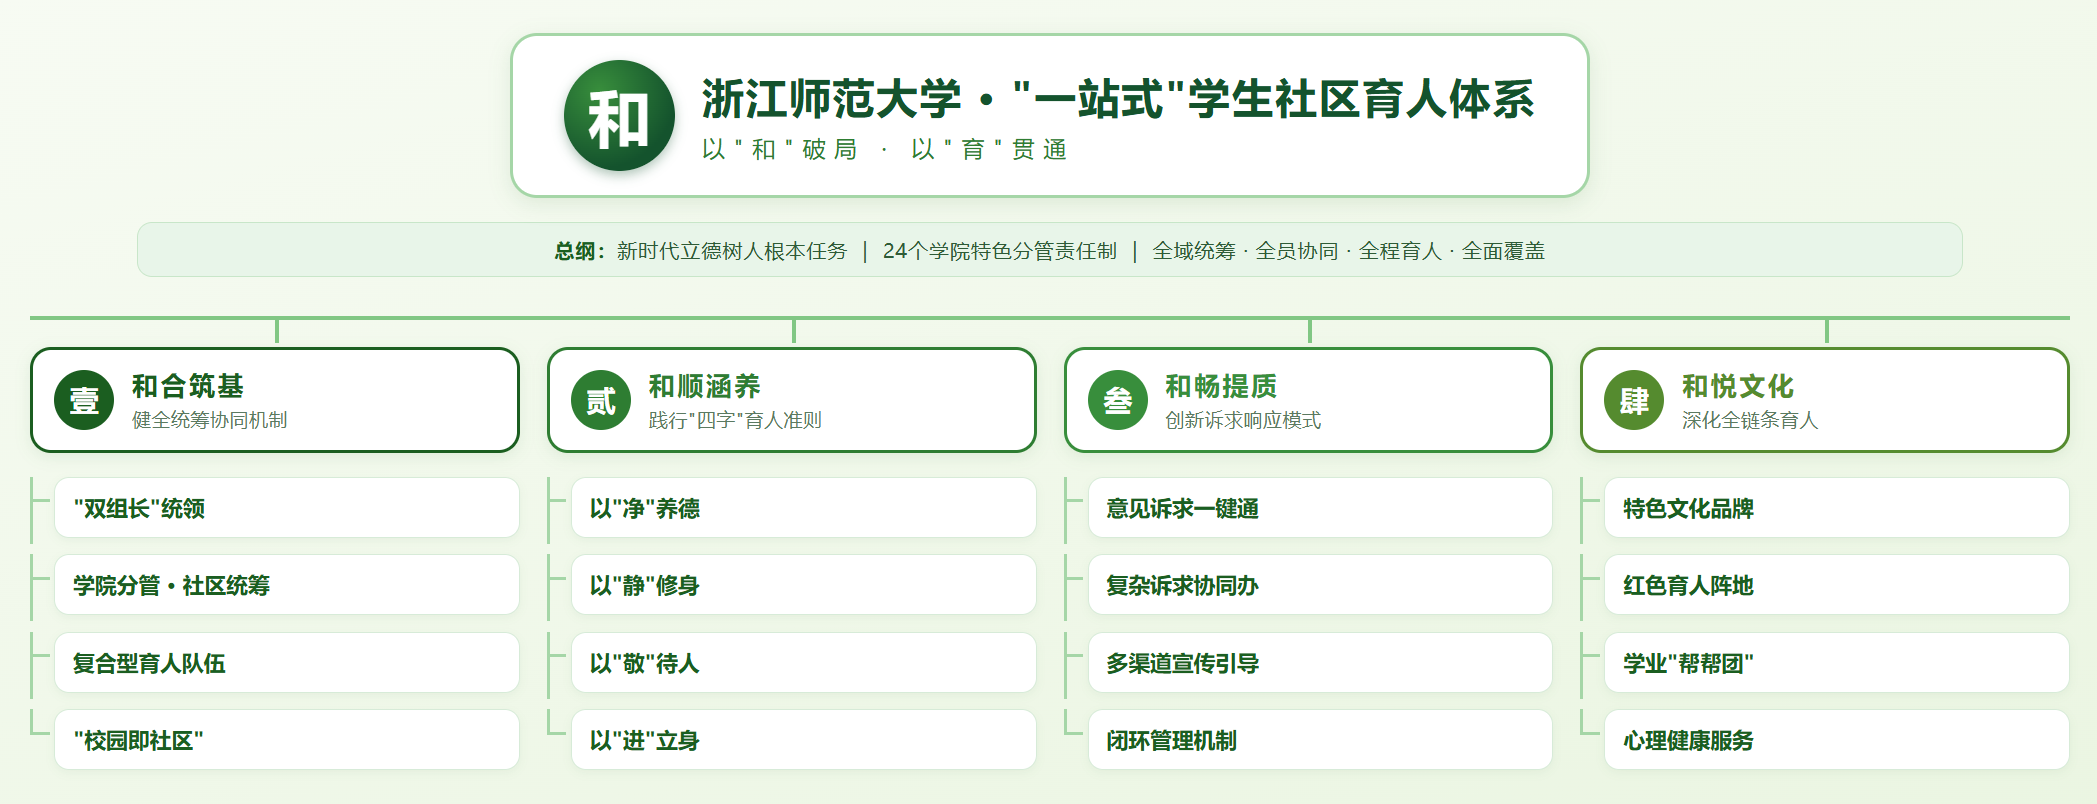Click the 闭环管理机制 item
The image size is (2097, 804).
click(1320, 740)
